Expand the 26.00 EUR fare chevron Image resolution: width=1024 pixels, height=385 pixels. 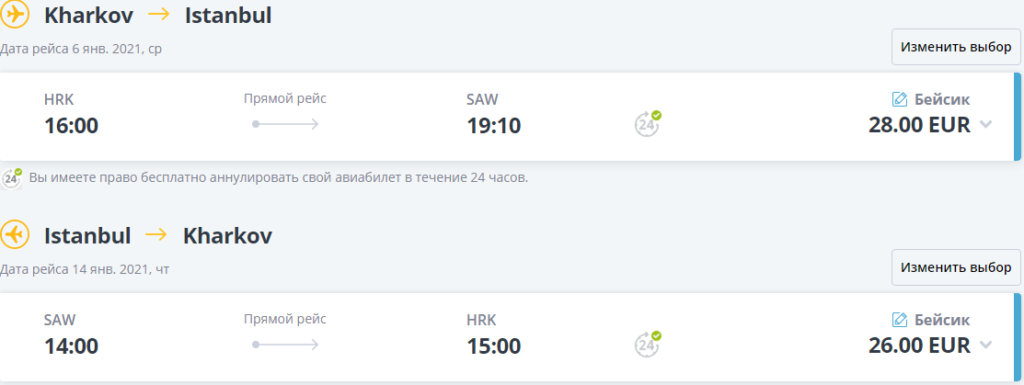(985, 345)
